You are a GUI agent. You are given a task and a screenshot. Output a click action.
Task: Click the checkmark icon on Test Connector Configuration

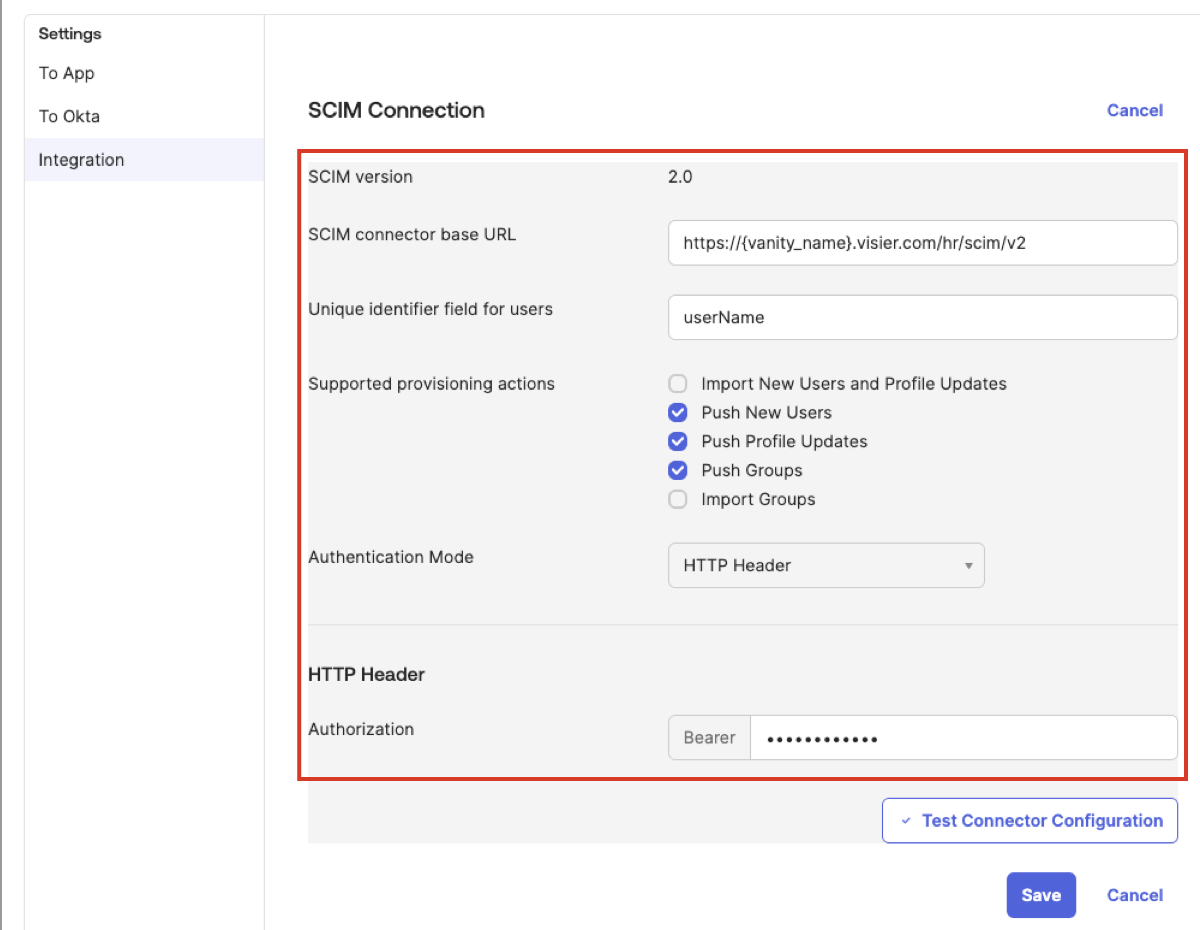pos(906,820)
